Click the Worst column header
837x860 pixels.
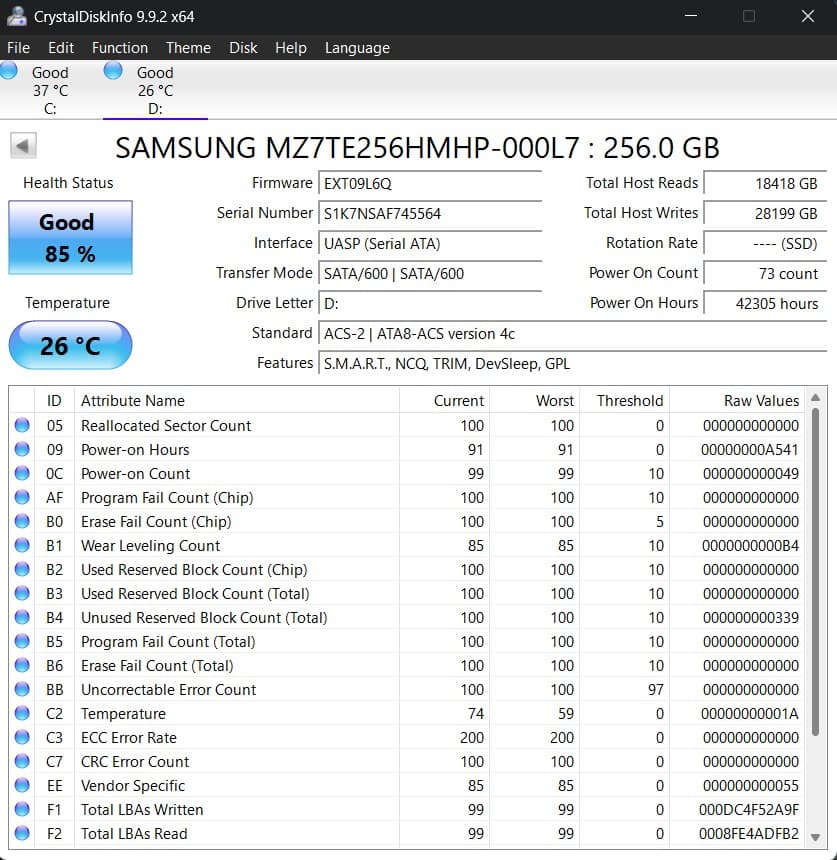[534, 400]
